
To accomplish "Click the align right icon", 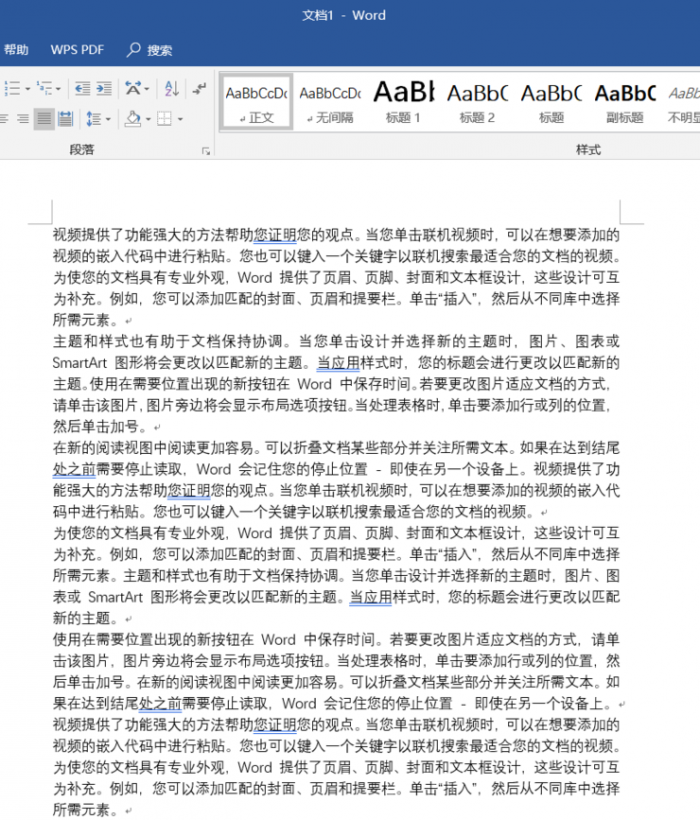I will [22, 119].
